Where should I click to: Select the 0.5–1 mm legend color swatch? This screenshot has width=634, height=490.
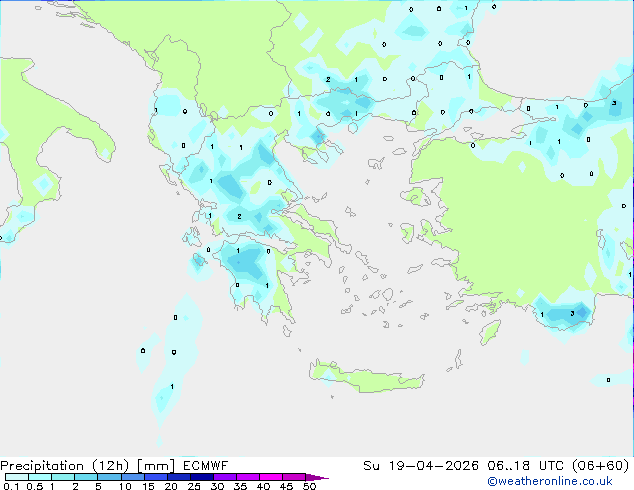[x=40, y=477]
